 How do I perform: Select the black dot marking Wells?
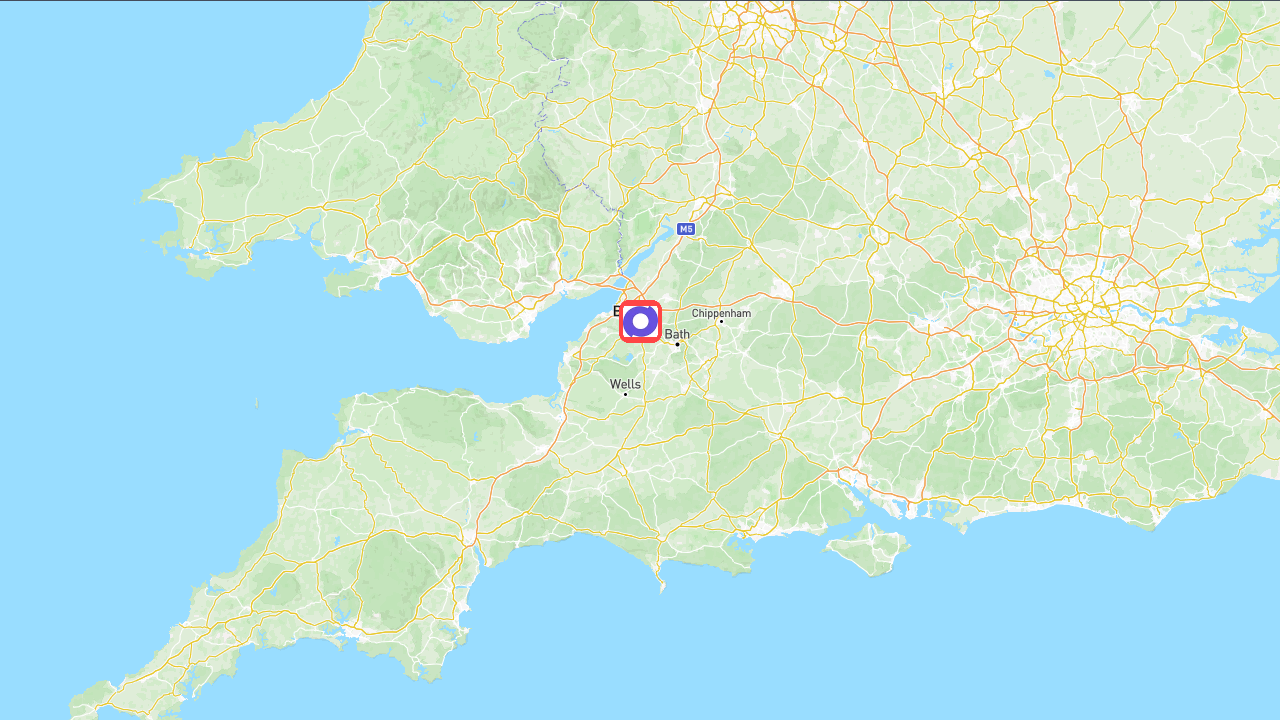pyautogui.click(x=626, y=394)
